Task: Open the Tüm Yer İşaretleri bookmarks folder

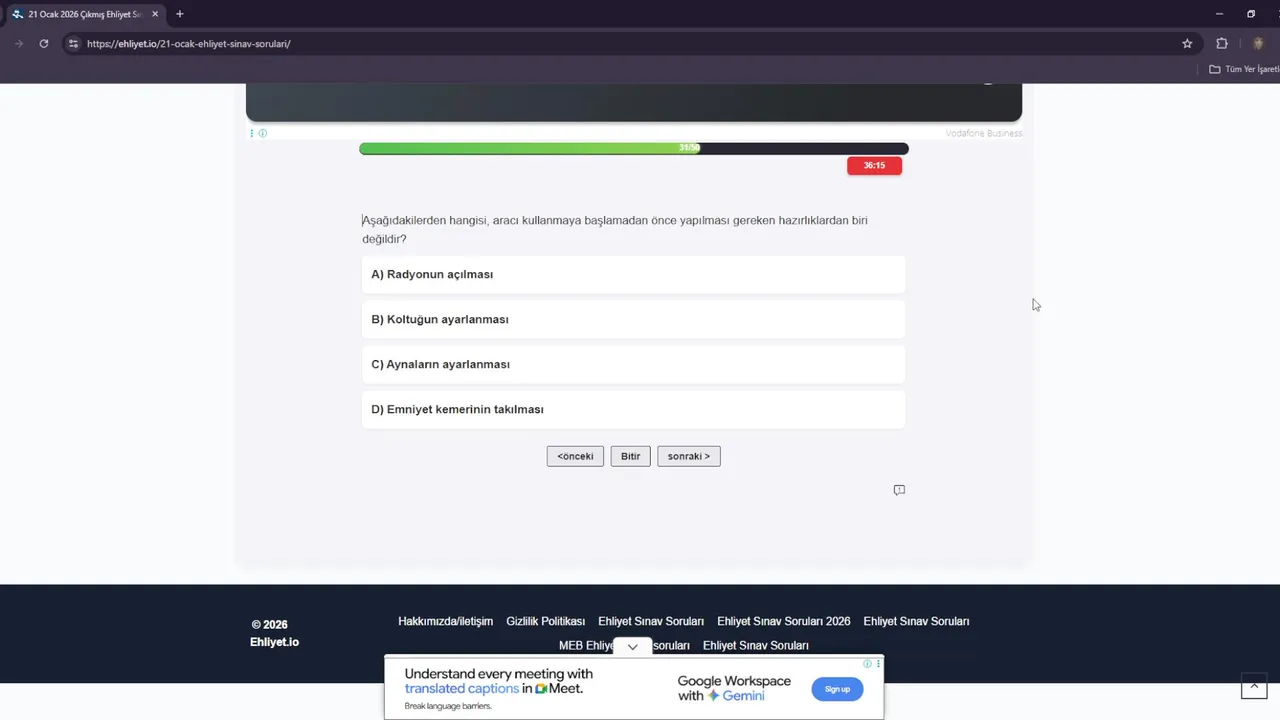Action: tap(1244, 69)
